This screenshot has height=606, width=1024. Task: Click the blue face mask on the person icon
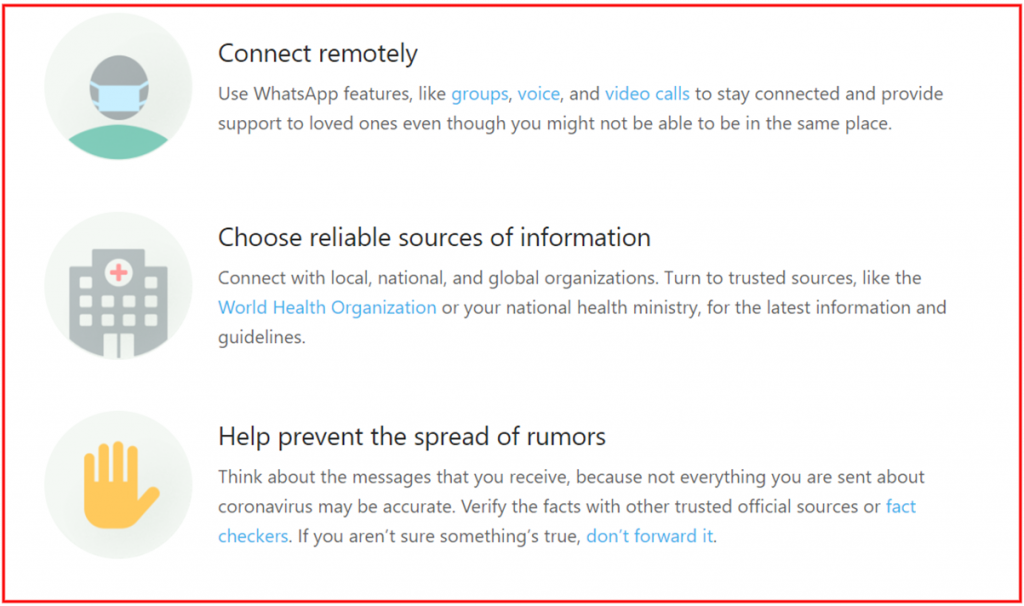(119, 97)
